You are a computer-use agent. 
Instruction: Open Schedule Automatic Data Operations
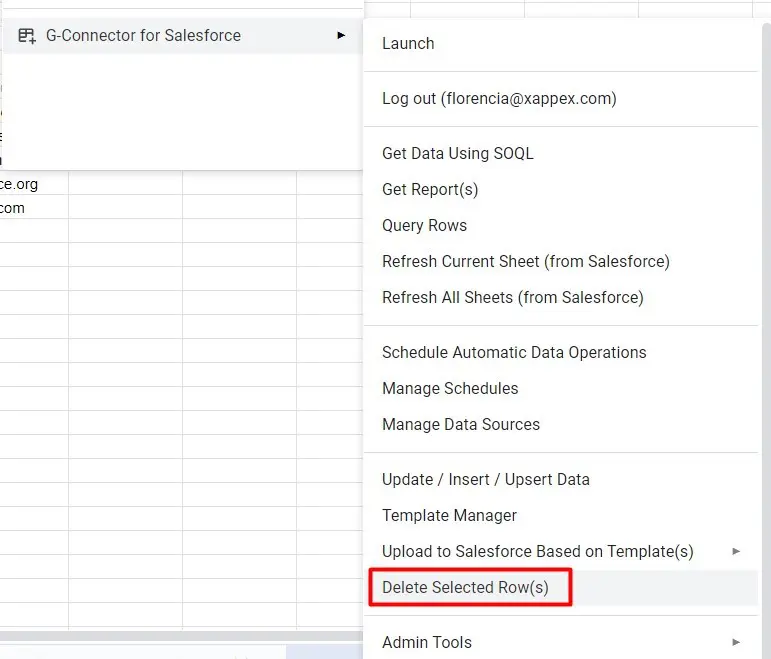(561, 352)
